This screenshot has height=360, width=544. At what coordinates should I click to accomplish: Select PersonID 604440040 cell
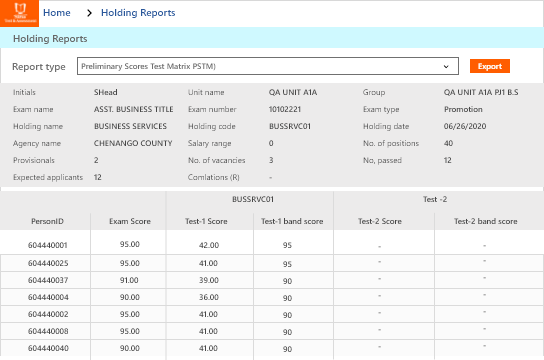48,348
